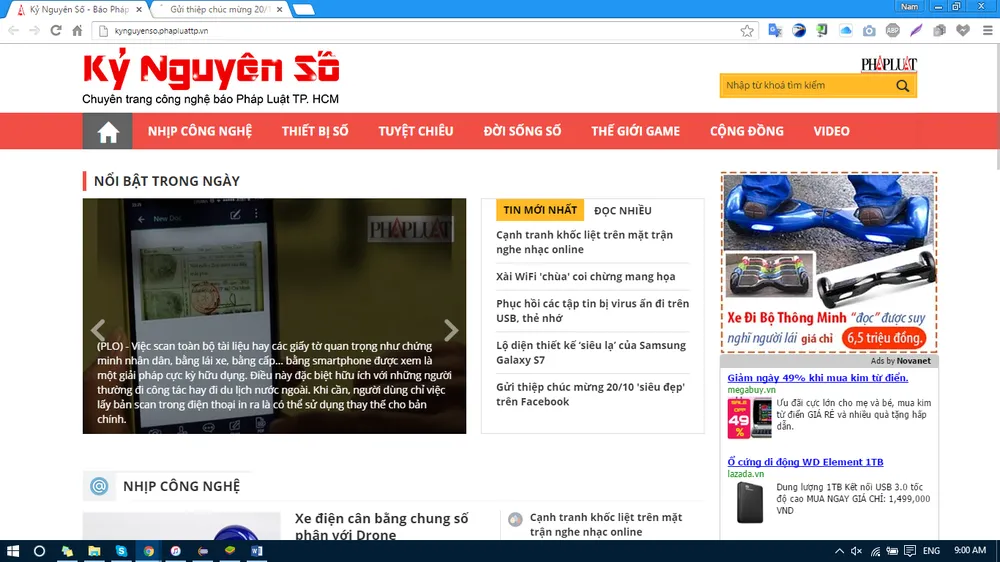The width and height of the screenshot is (1000, 562).
Task: Click the gray heart extension icon
Action: [x=963, y=31]
